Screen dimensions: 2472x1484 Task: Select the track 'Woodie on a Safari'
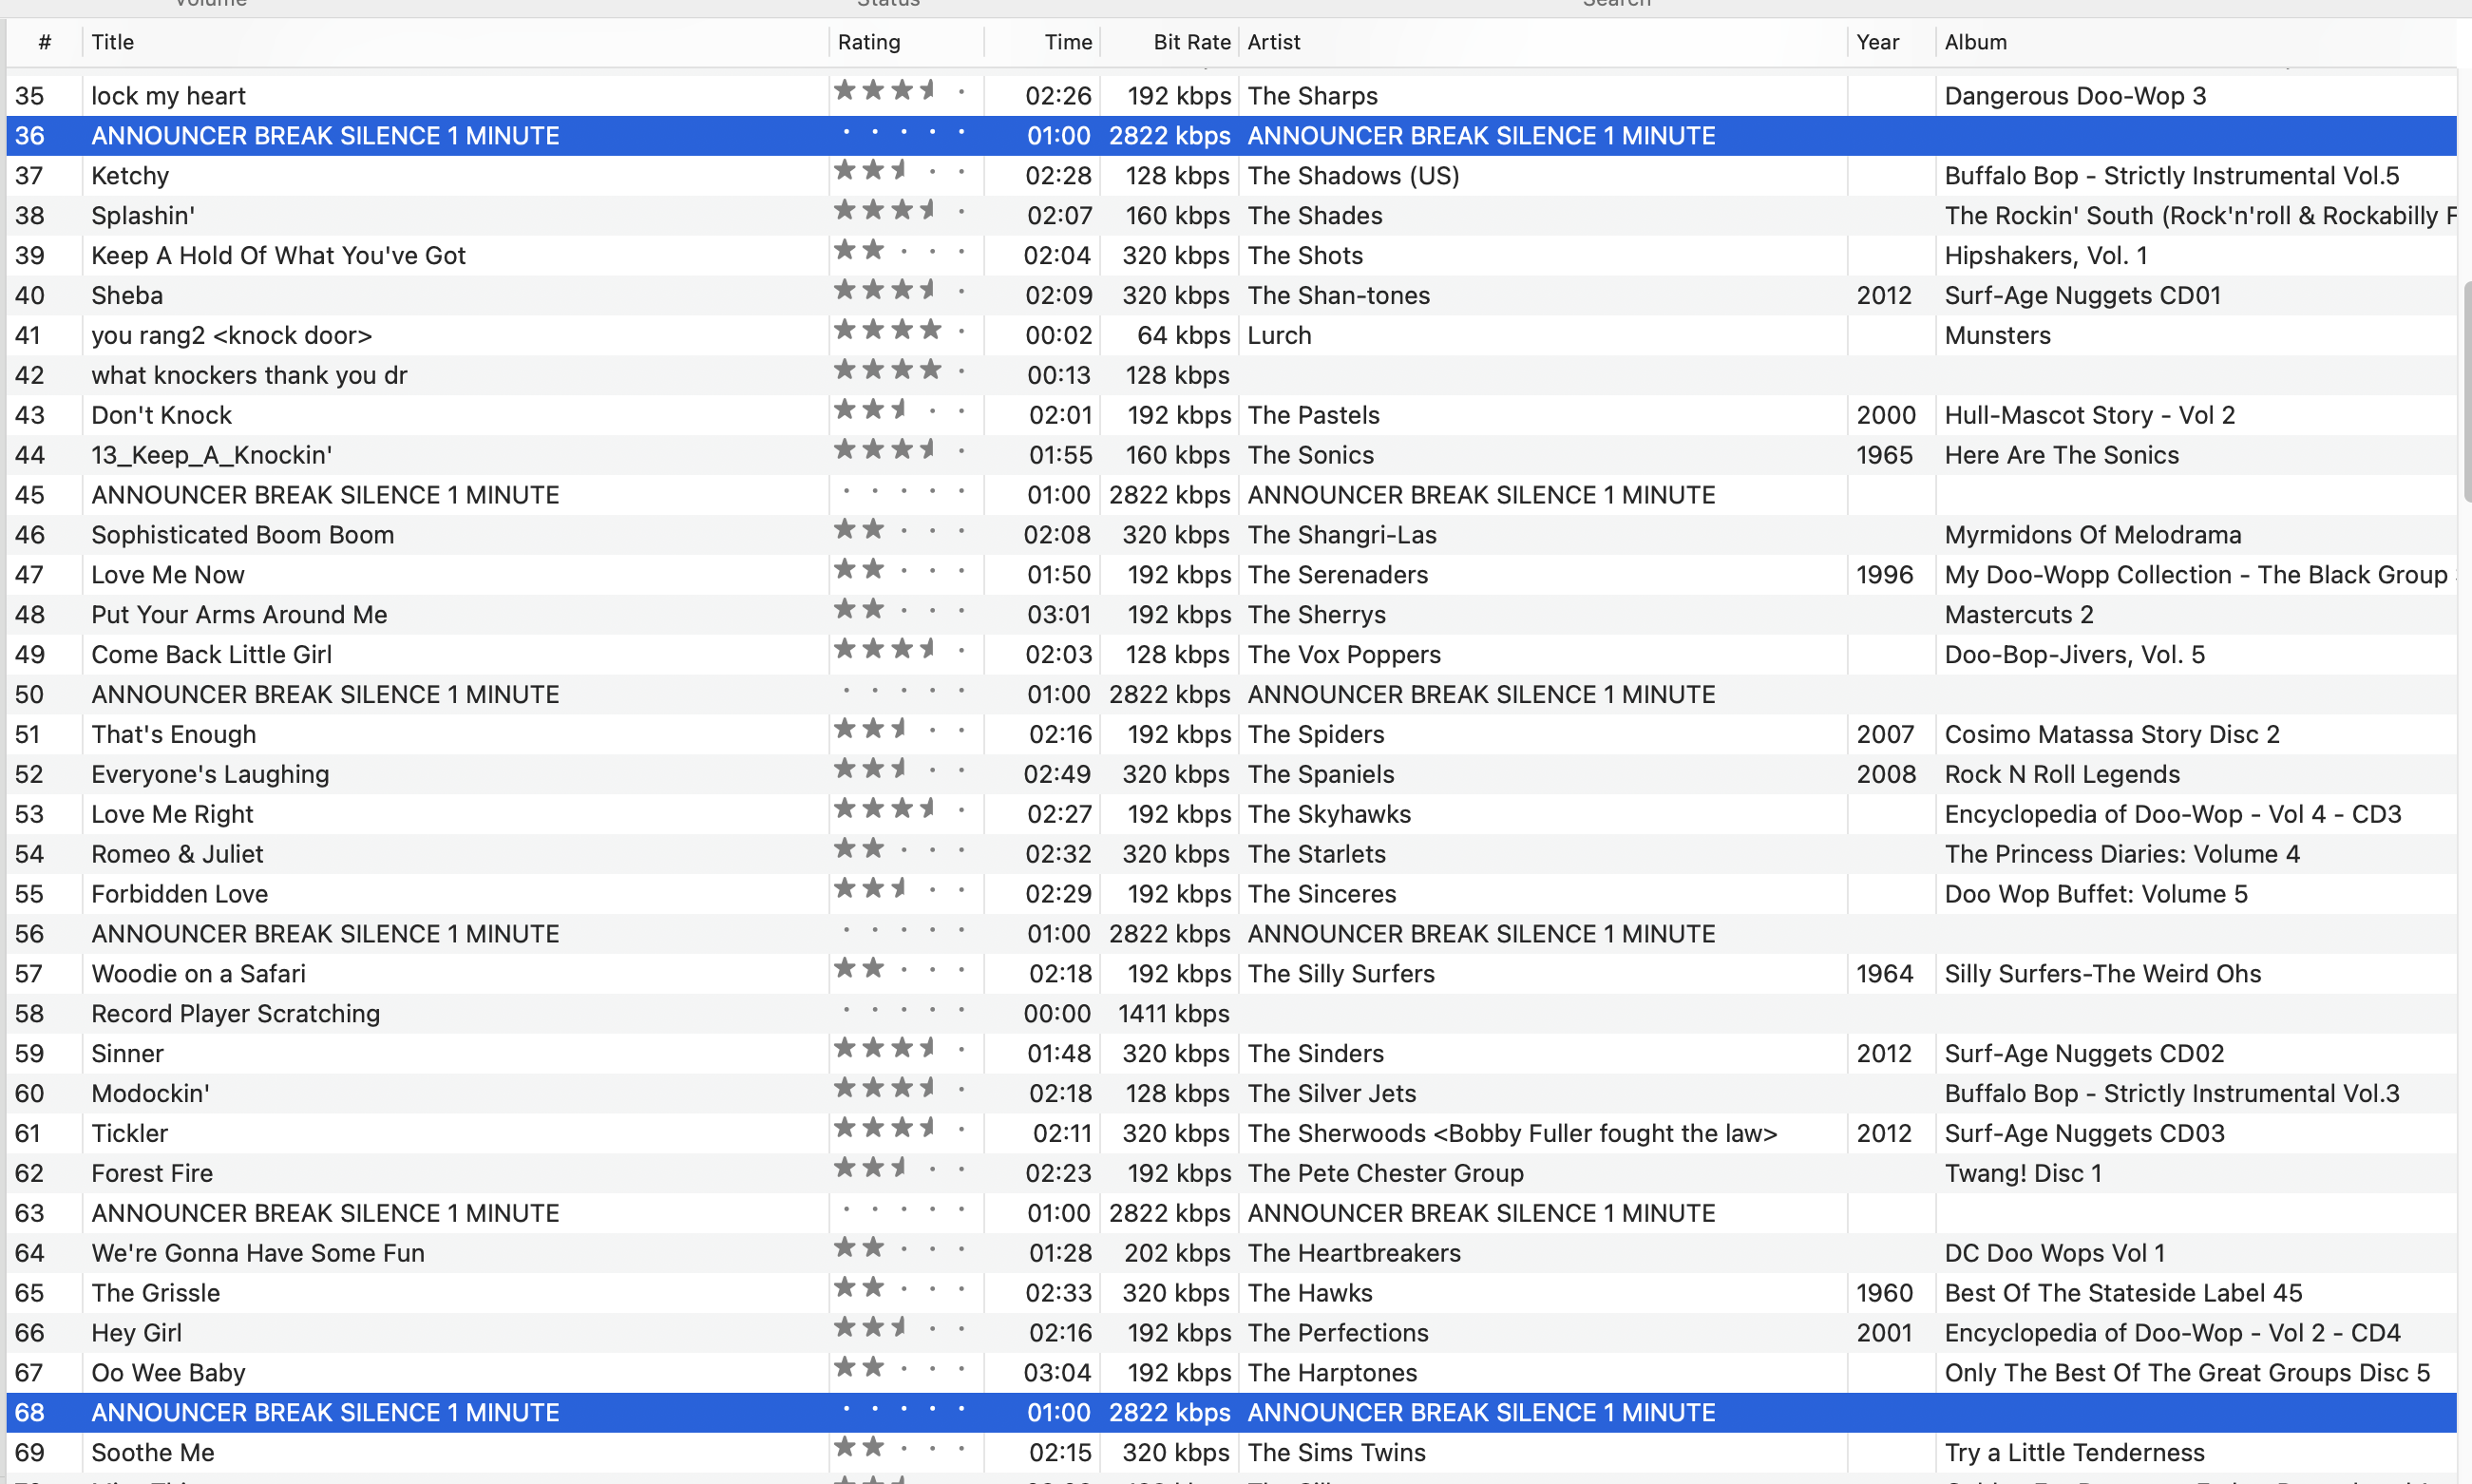pyautogui.click(x=198, y=973)
